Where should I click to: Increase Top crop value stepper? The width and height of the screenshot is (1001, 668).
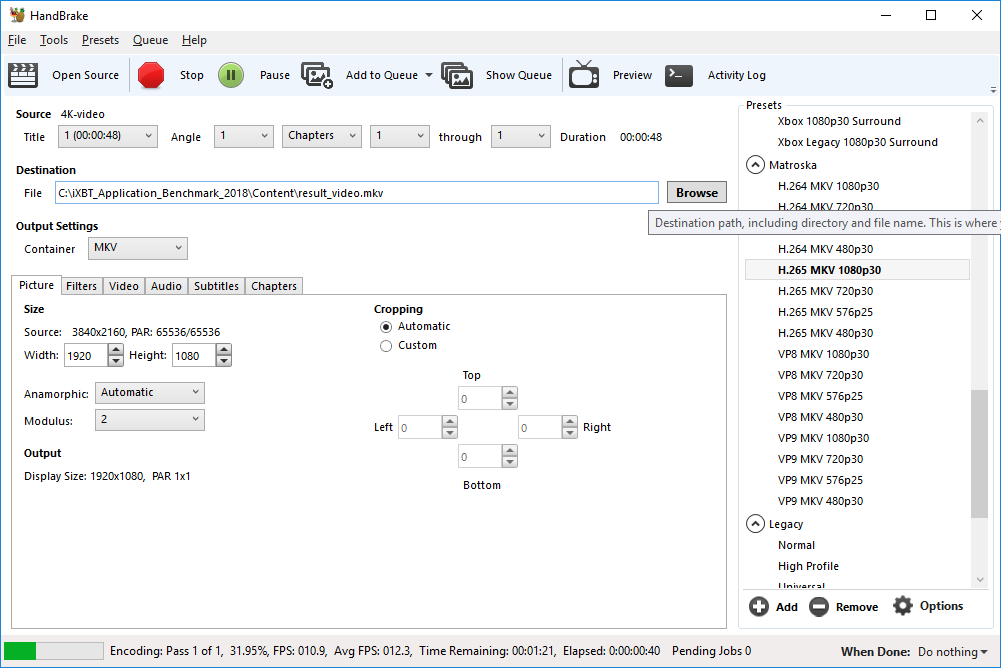pos(509,393)
